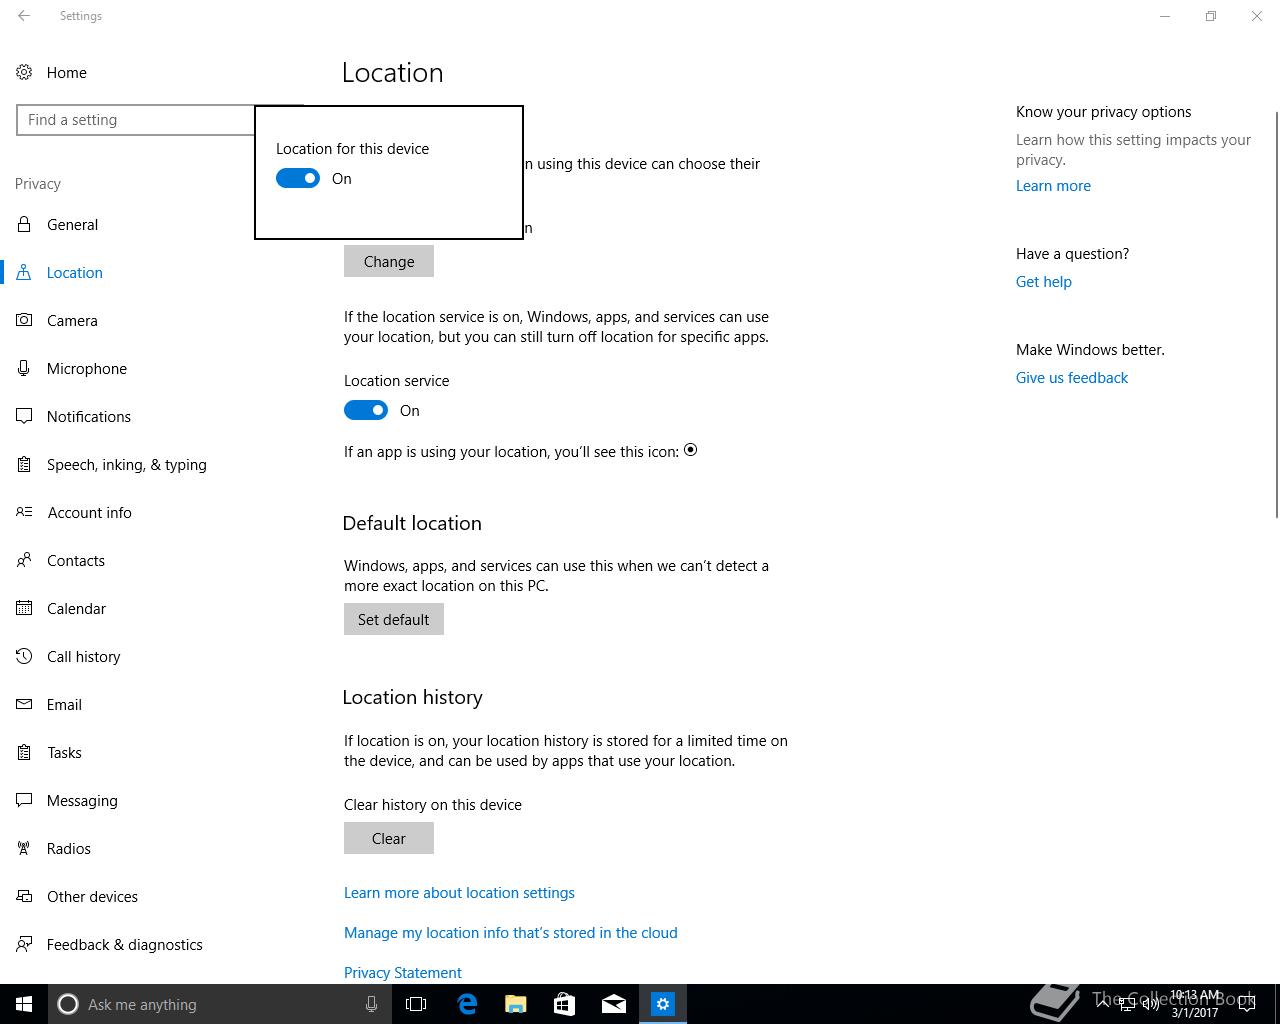The height and width of the screenshot is (1024, 1280).
Task: Click the Feedback & diagnostics icon
Action: coord(24,944)
